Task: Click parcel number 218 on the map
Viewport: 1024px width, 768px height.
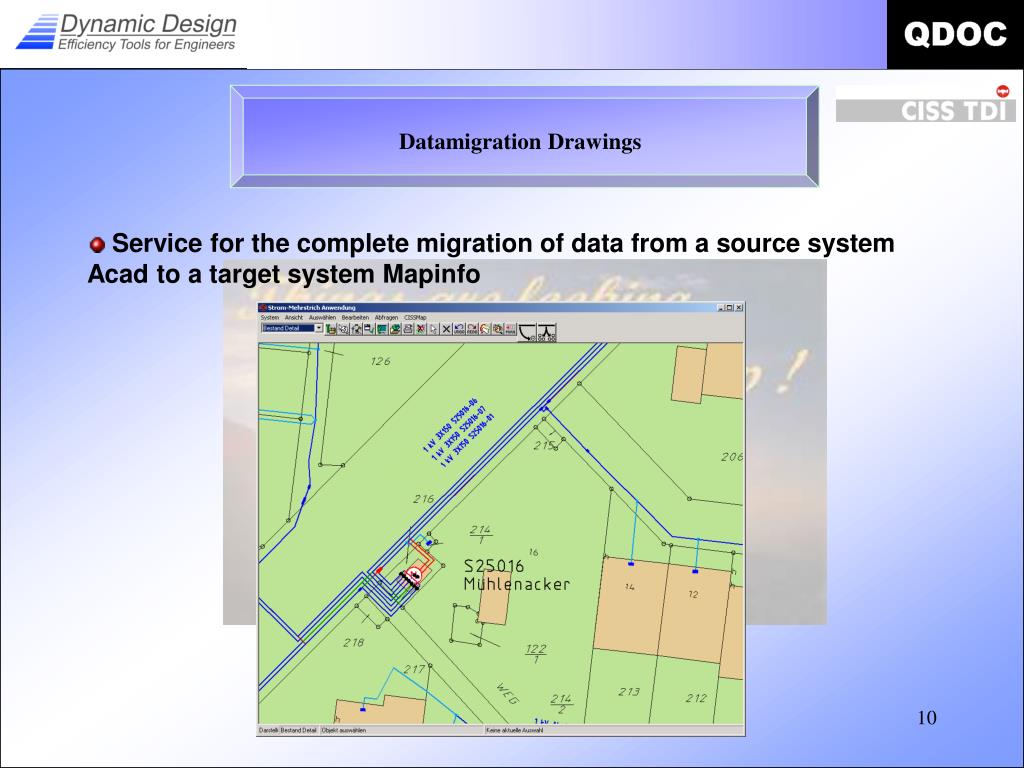Action: point(353,643)
